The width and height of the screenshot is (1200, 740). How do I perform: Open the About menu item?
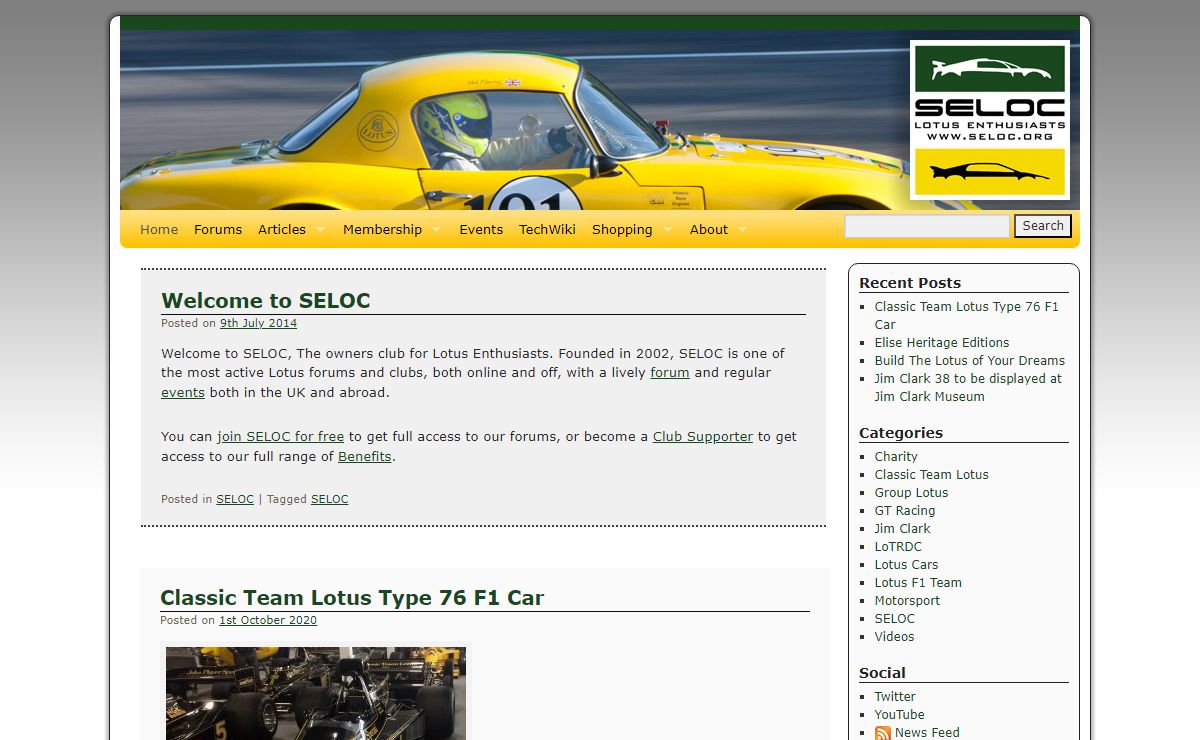pyautogui.click(x=709, y=229)
